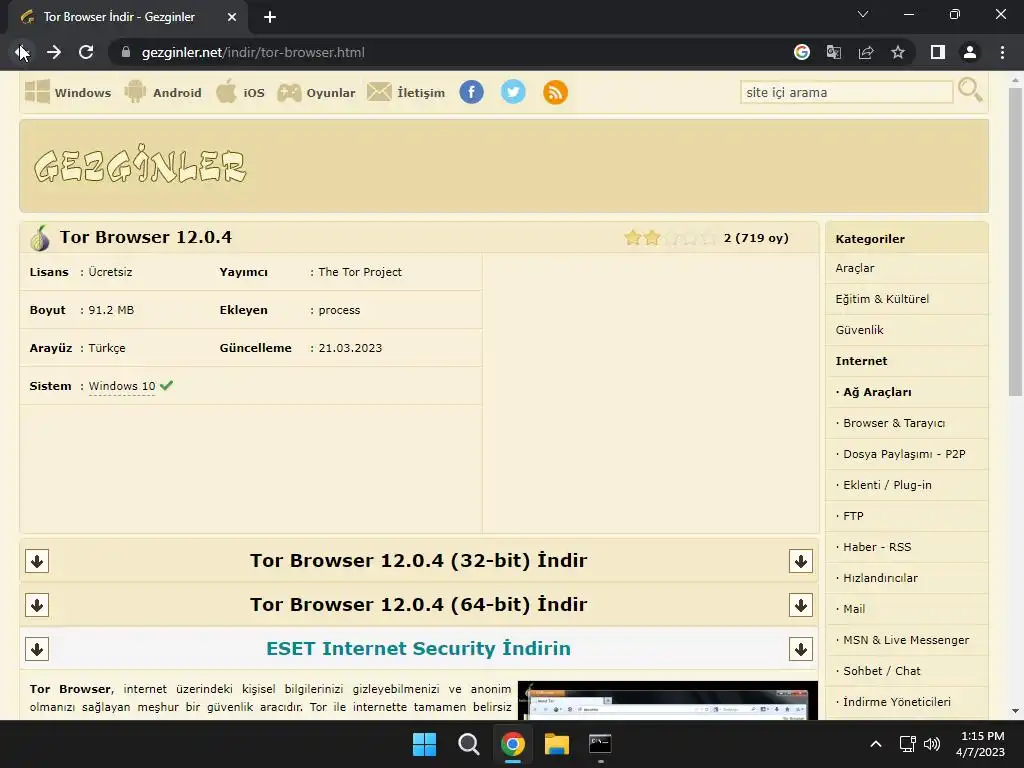Rate with the second gold star
Screen dimensions: 1024x768
(652, 238)
